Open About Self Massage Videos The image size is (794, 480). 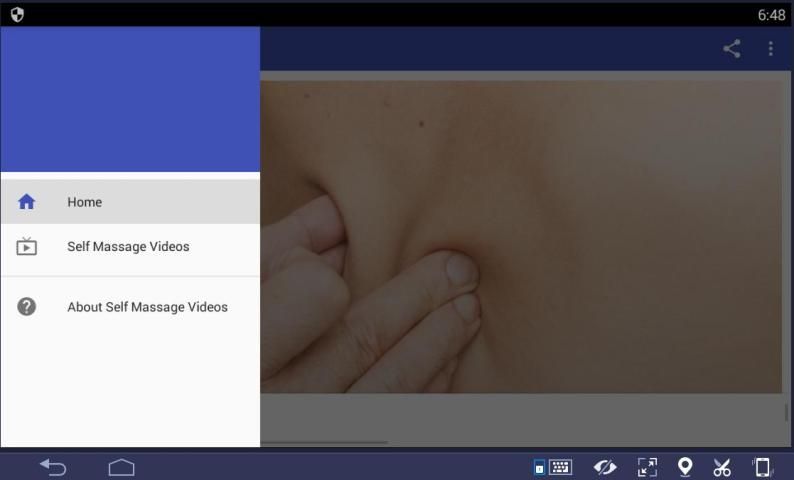[x=147, y=307]
